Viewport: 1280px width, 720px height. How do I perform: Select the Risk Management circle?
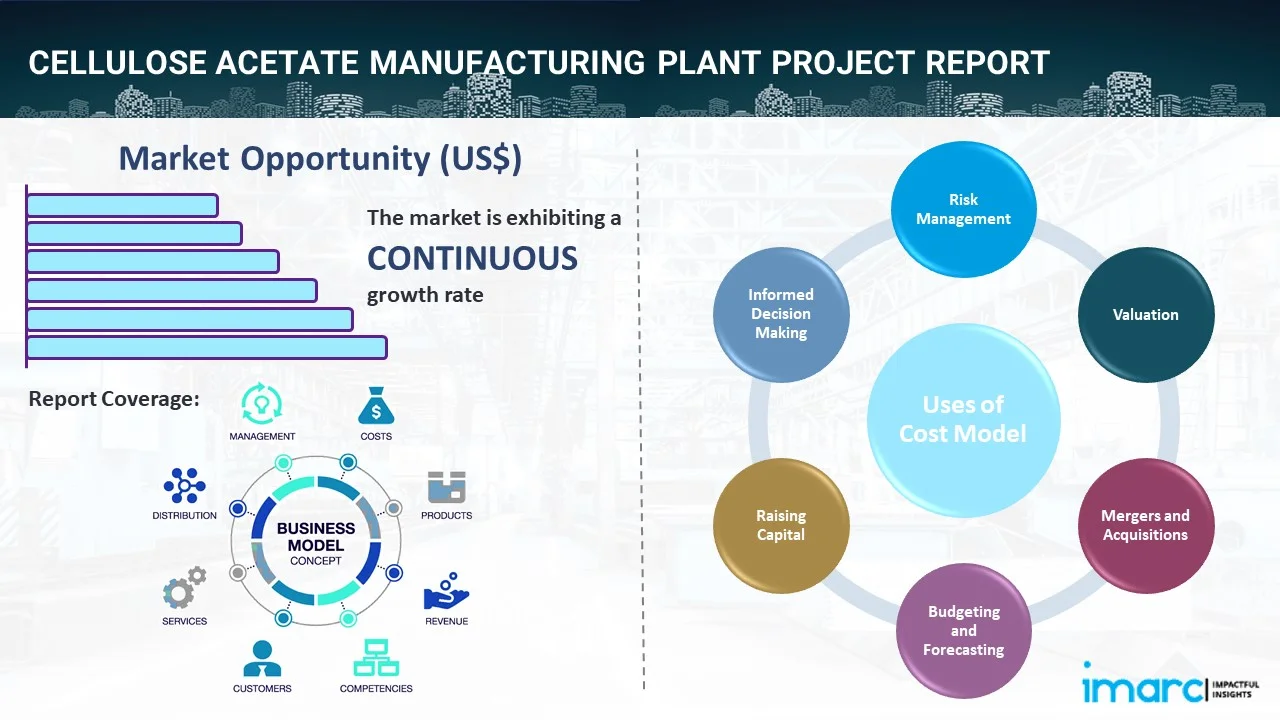click(x=963, y=209)
